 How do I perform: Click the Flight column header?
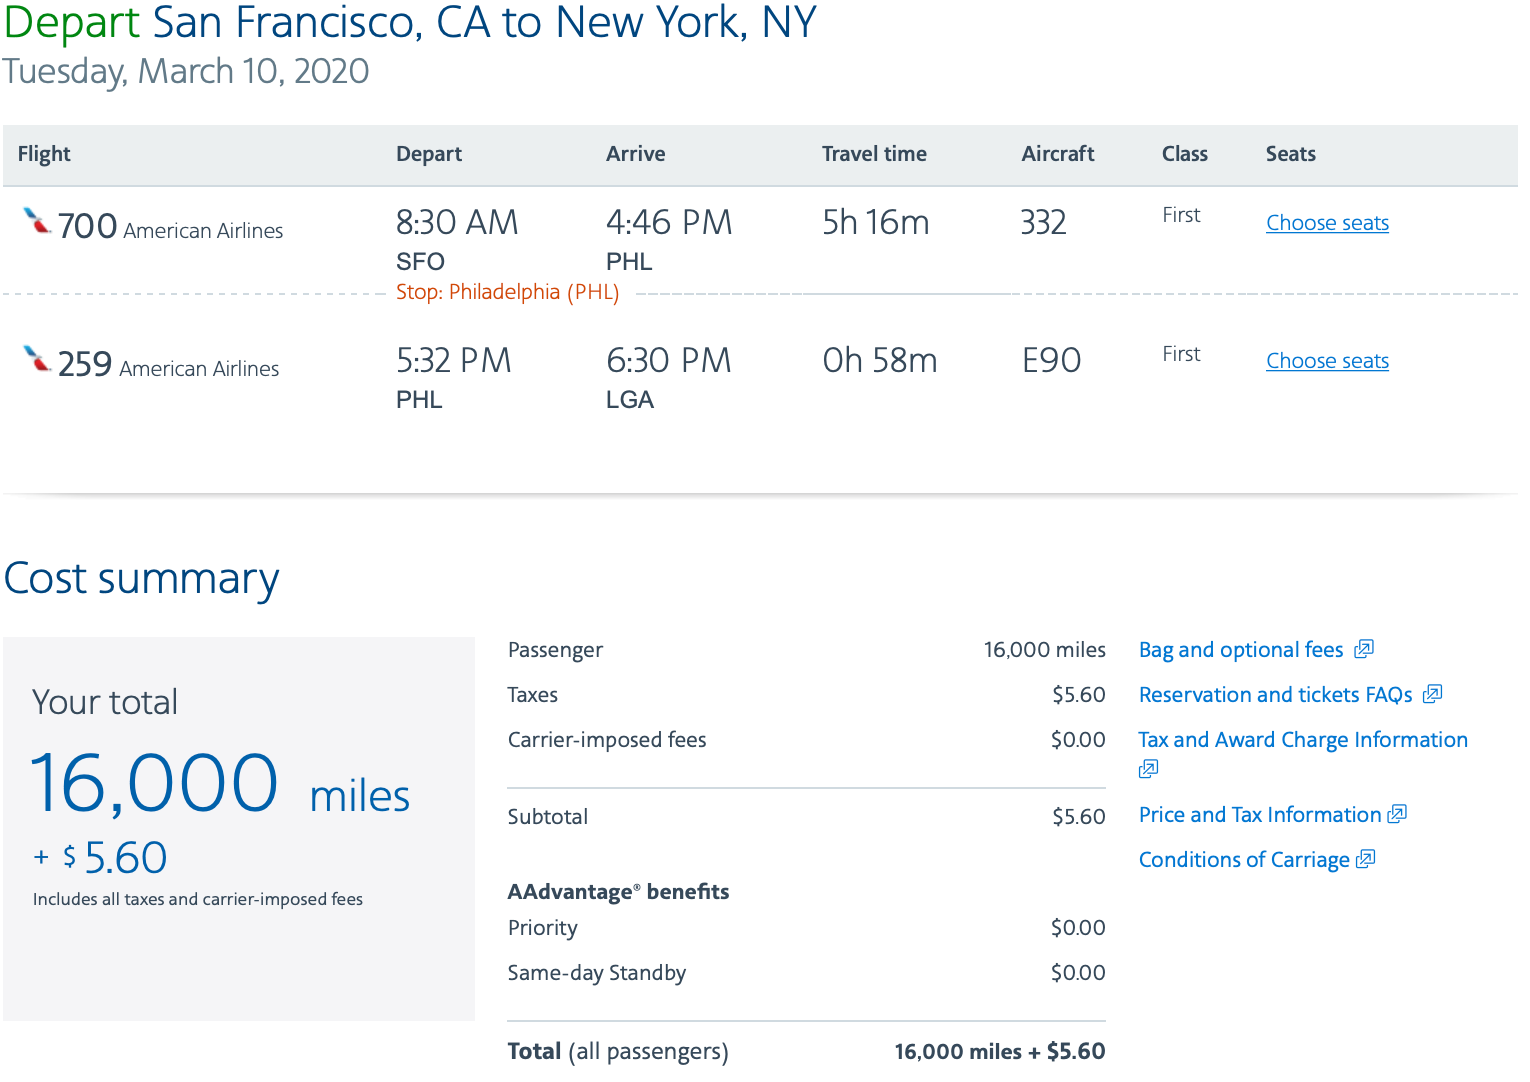[44, 154]
